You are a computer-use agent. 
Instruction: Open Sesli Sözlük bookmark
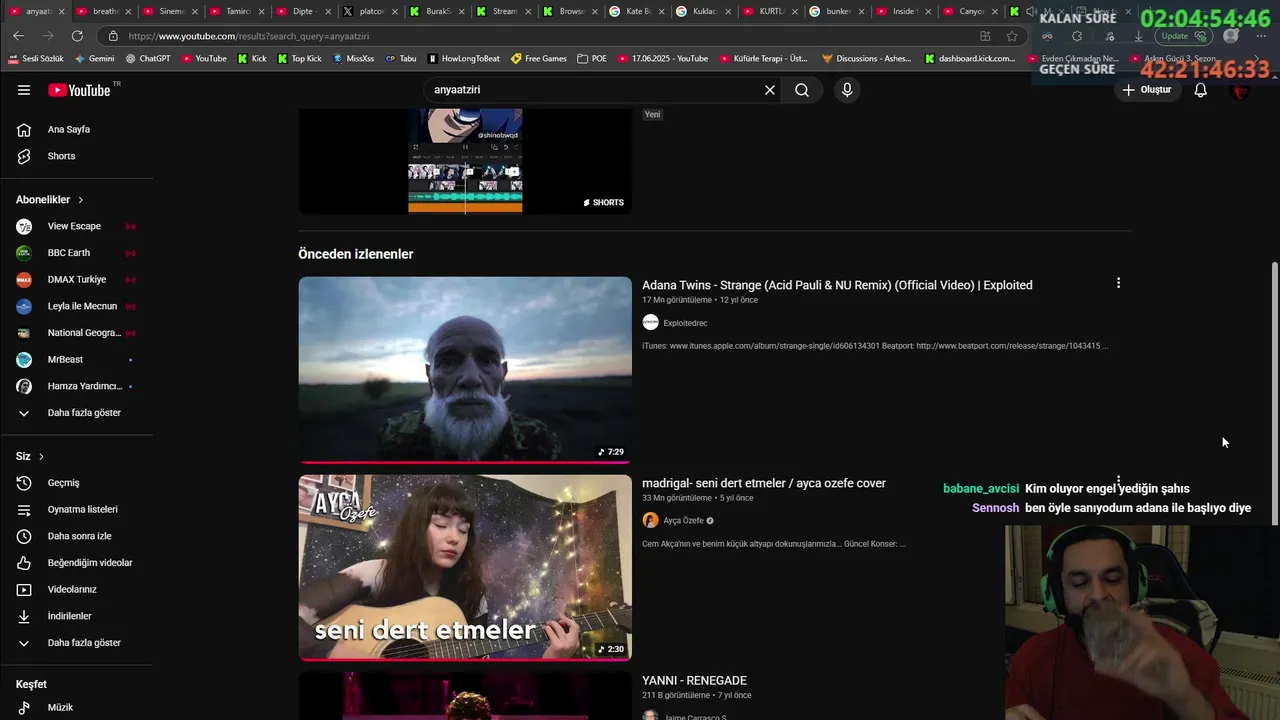(36, 59)
